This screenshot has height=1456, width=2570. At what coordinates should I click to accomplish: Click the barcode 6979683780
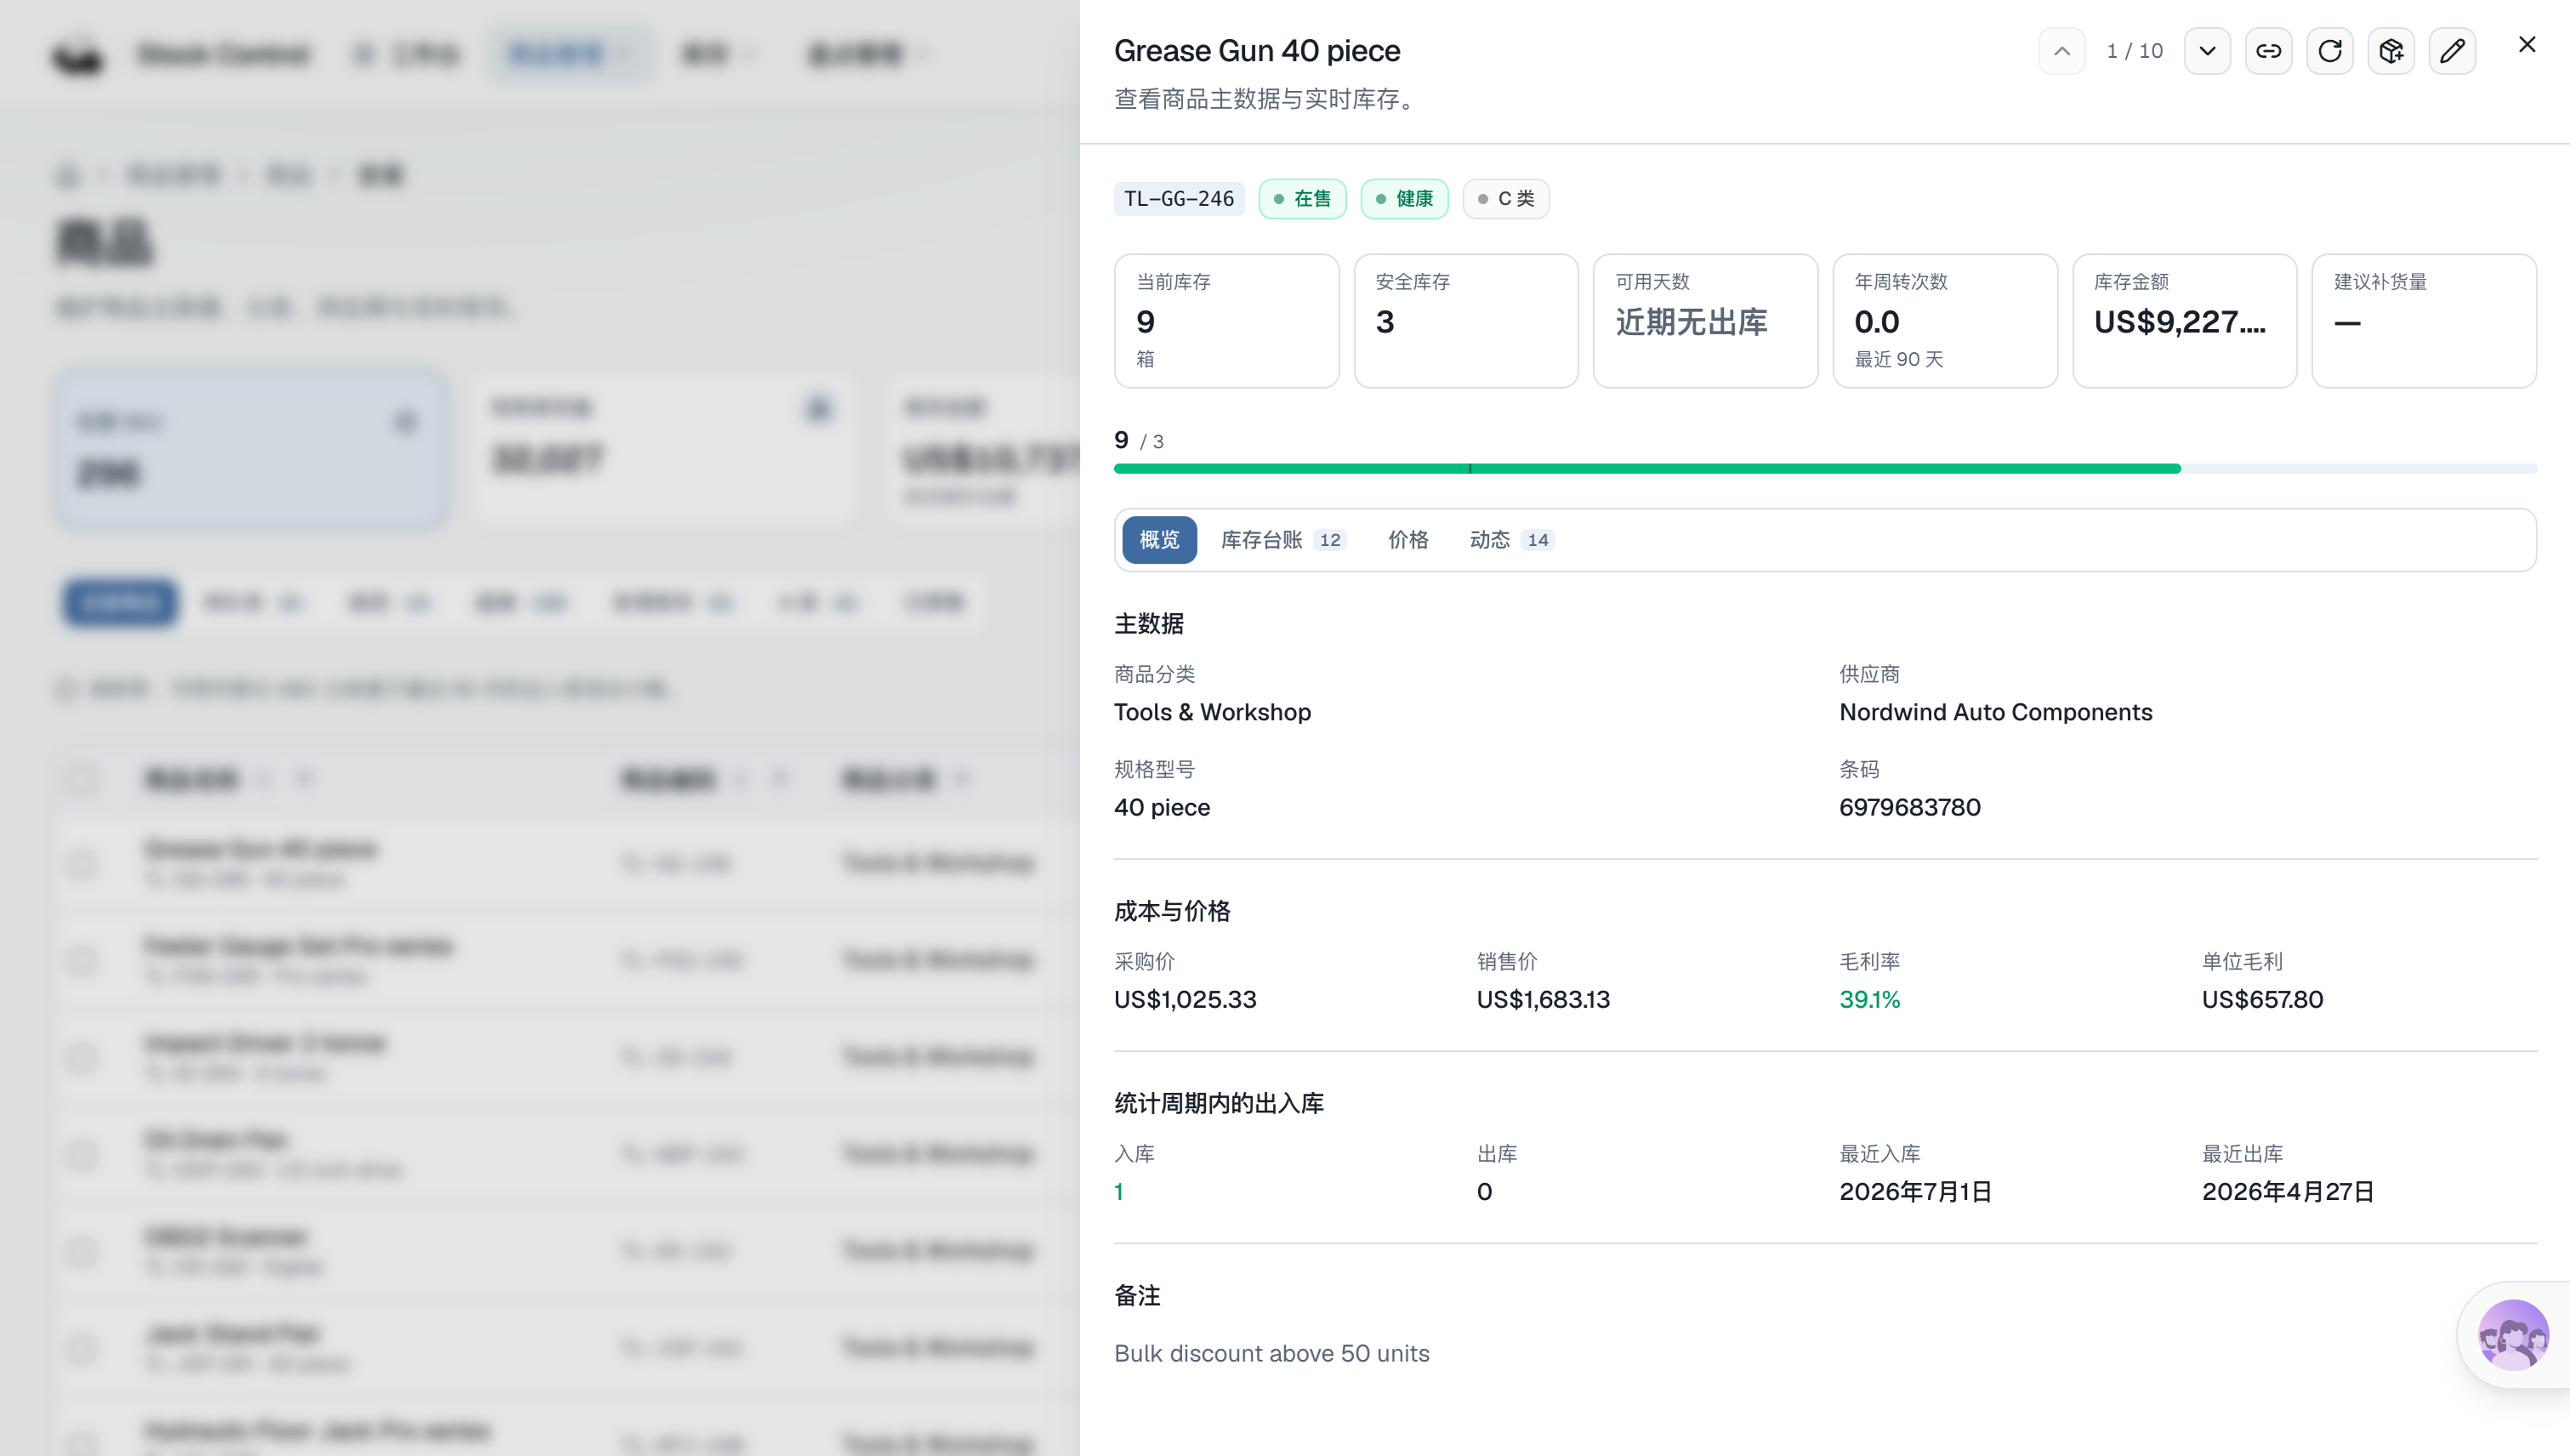click(x=1909, y=807)
